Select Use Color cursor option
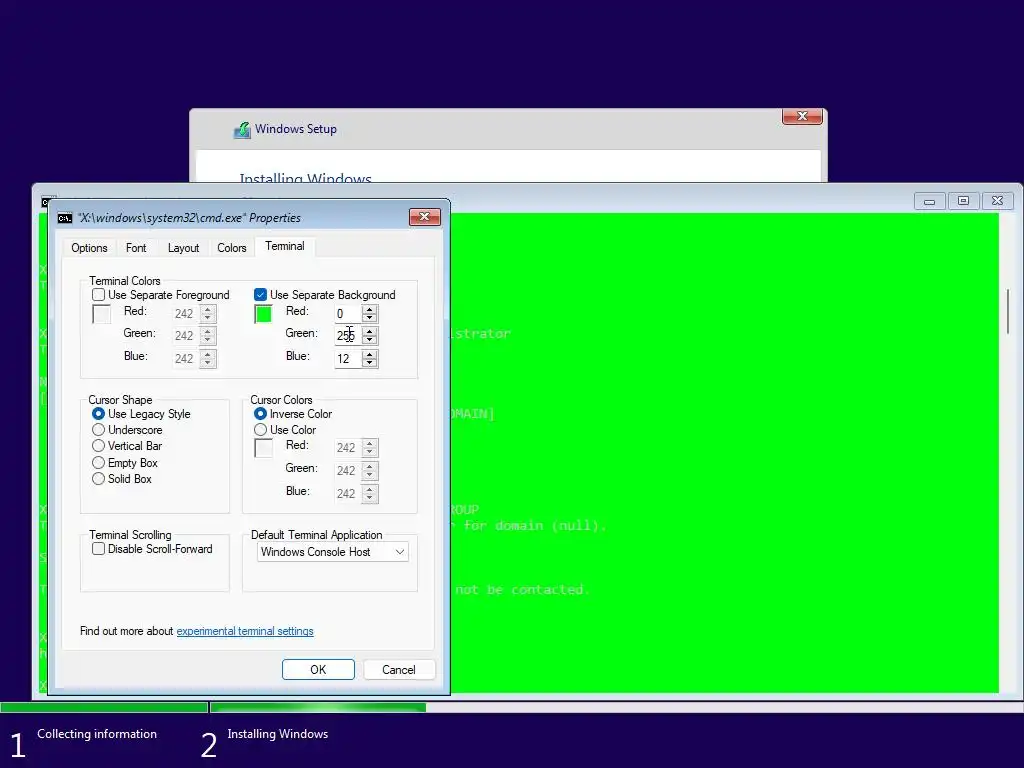1024x768 pixels. [x=261, y=430]
